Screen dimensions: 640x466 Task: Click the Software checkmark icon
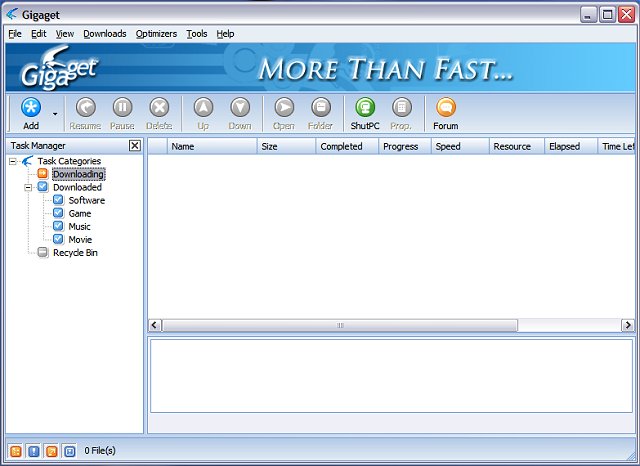[x=58, y=200]
